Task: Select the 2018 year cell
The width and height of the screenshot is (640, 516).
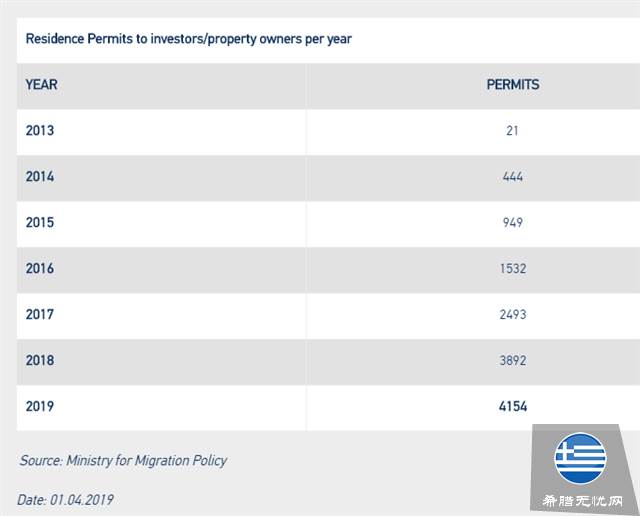Action: [x=40, y=361]
